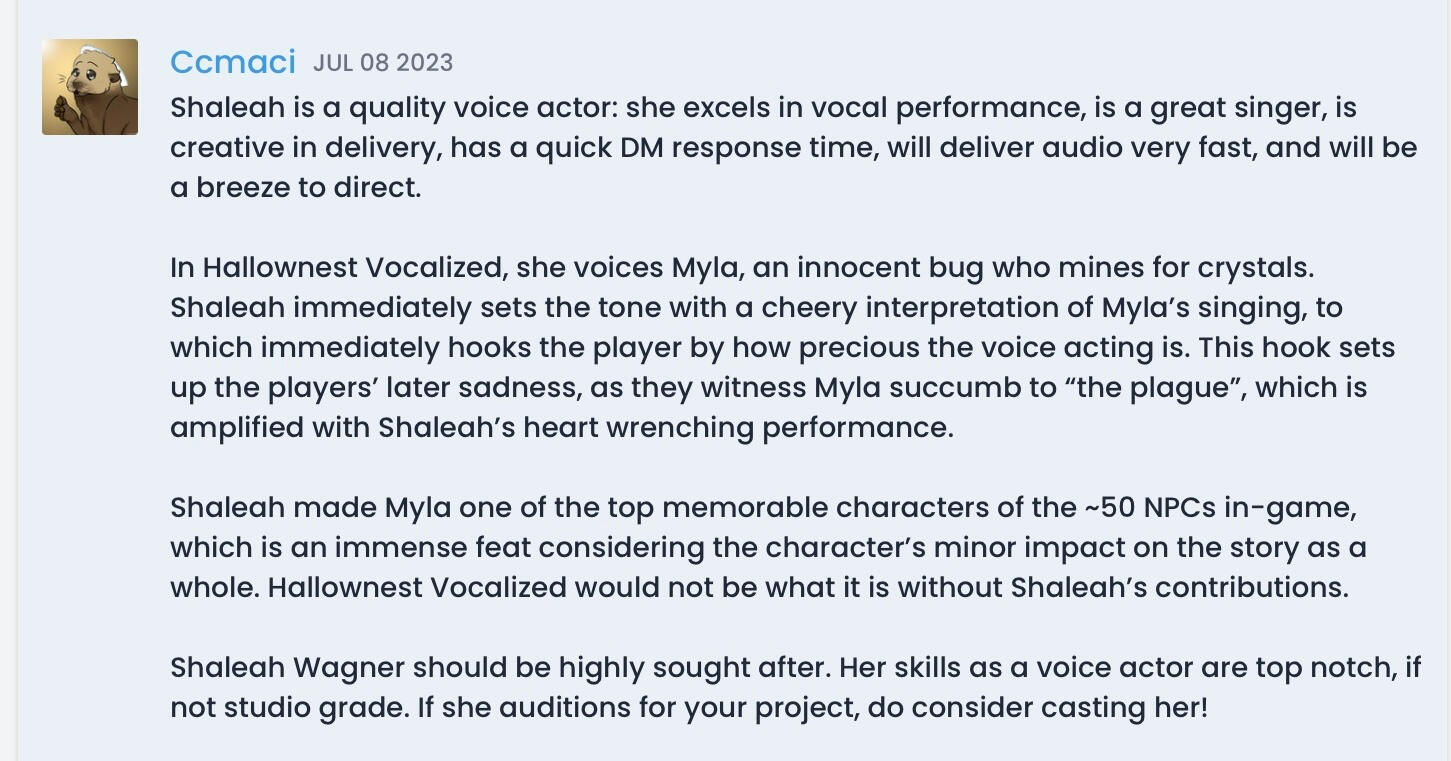Open the Ccmaci username profile link
Image resolution: width=1451 pixels, height=761 pixels.
coord(232,62)
